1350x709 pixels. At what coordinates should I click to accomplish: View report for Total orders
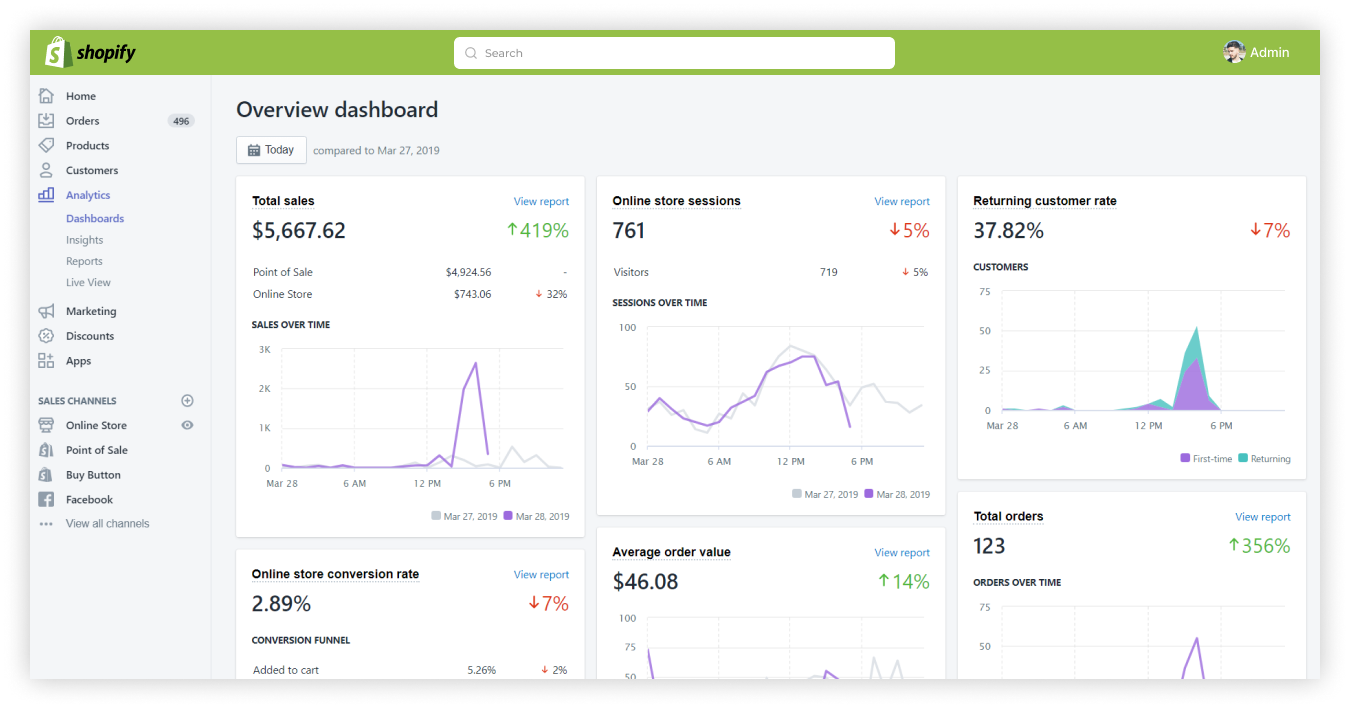click(x=1263, y=518)
